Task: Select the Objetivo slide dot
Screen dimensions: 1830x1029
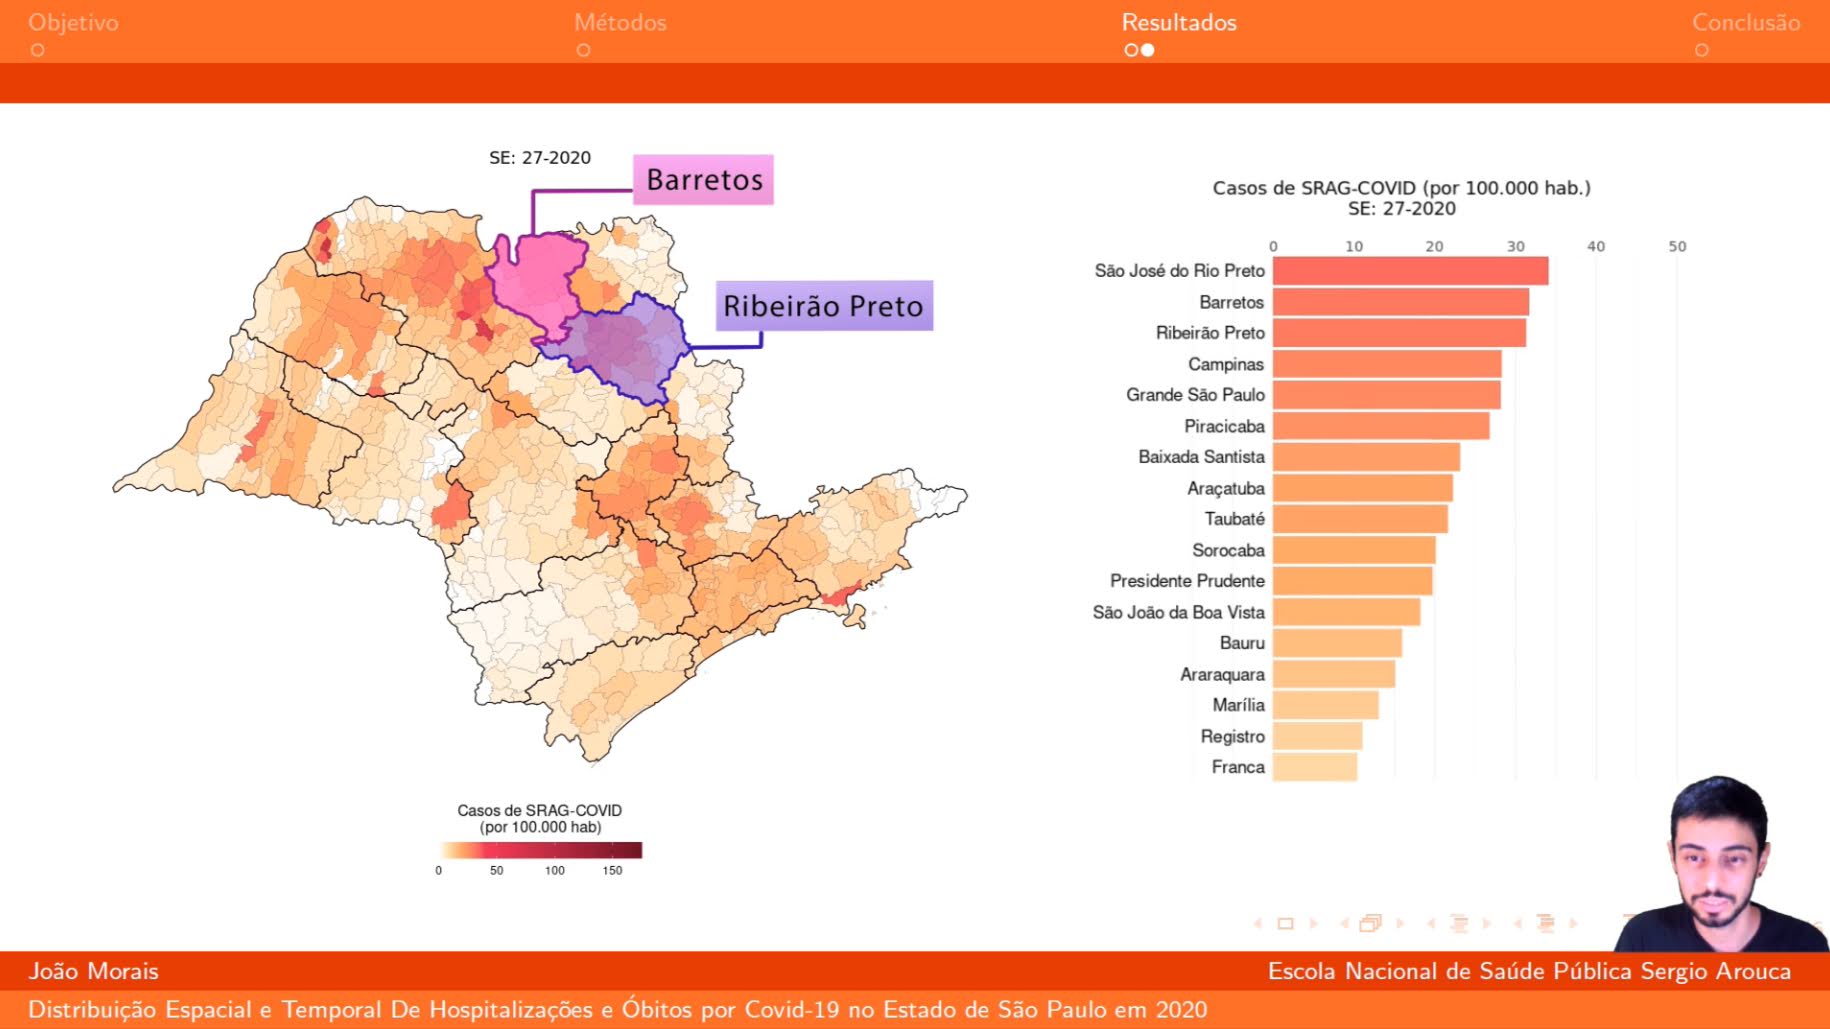Action: (37, 50)
